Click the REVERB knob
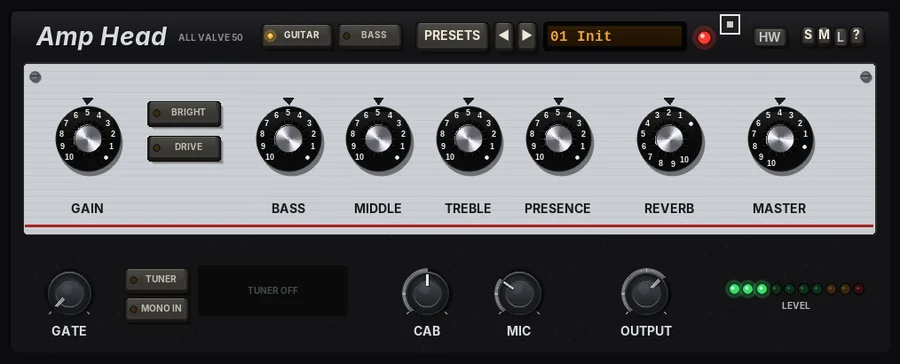Screen dimensions: 900x364 (x=669, y=139)
